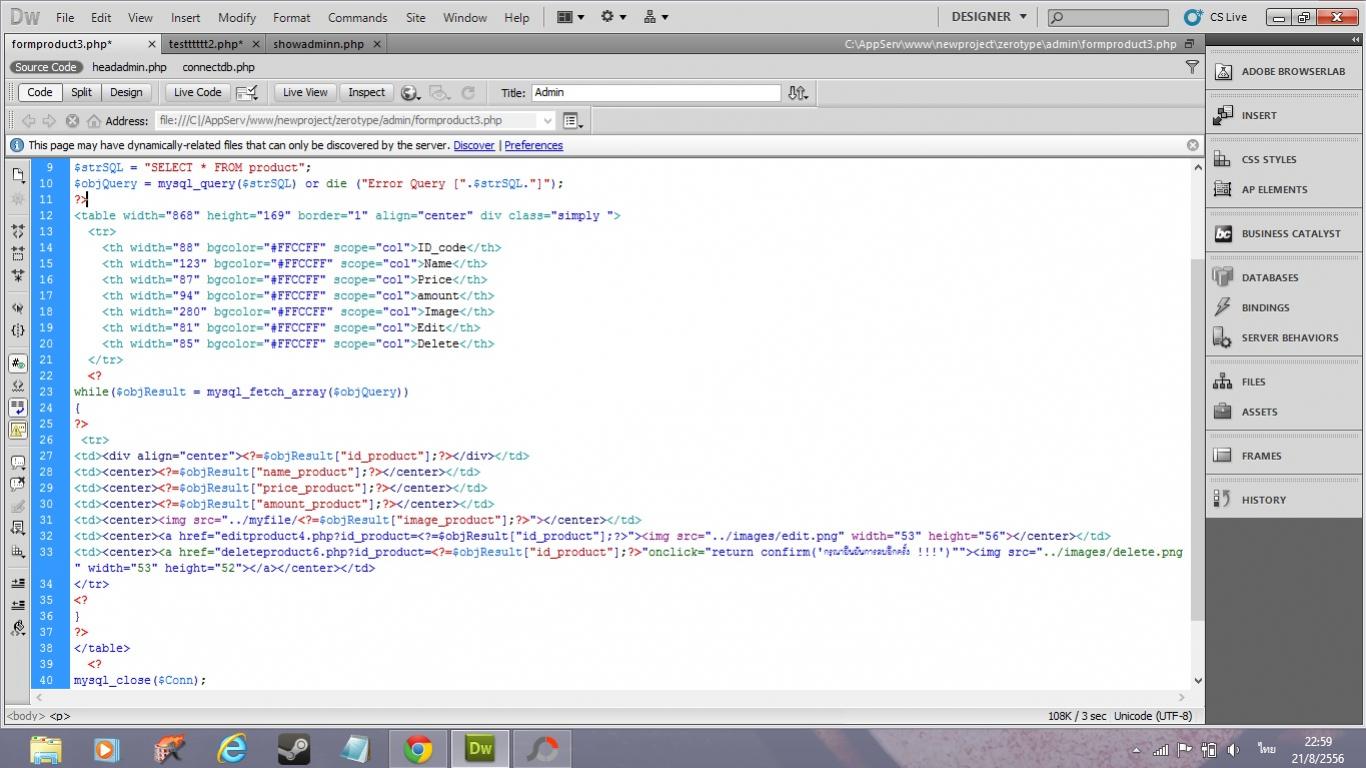Click the Remove Comment icon

click(18, 484)
